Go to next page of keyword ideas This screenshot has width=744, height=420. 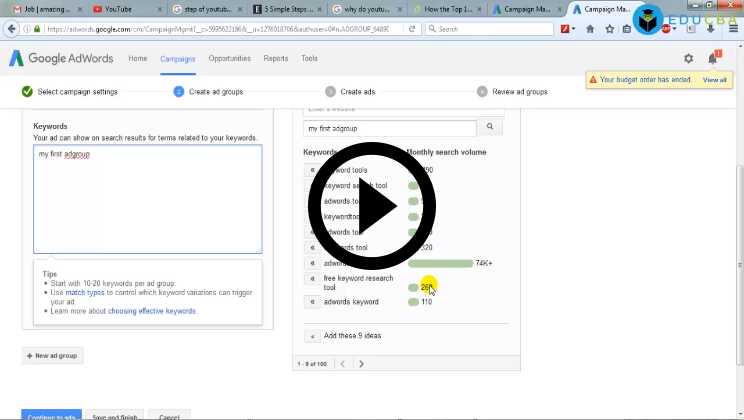point(360,364)
